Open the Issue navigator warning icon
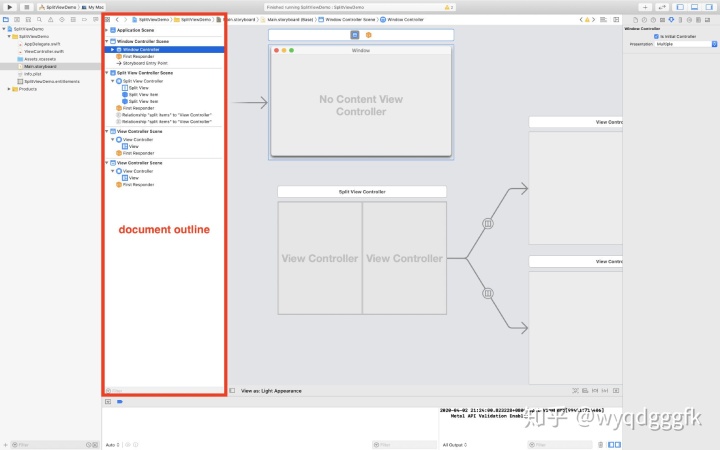Screen dimensions: 720x450 [51, 20]
